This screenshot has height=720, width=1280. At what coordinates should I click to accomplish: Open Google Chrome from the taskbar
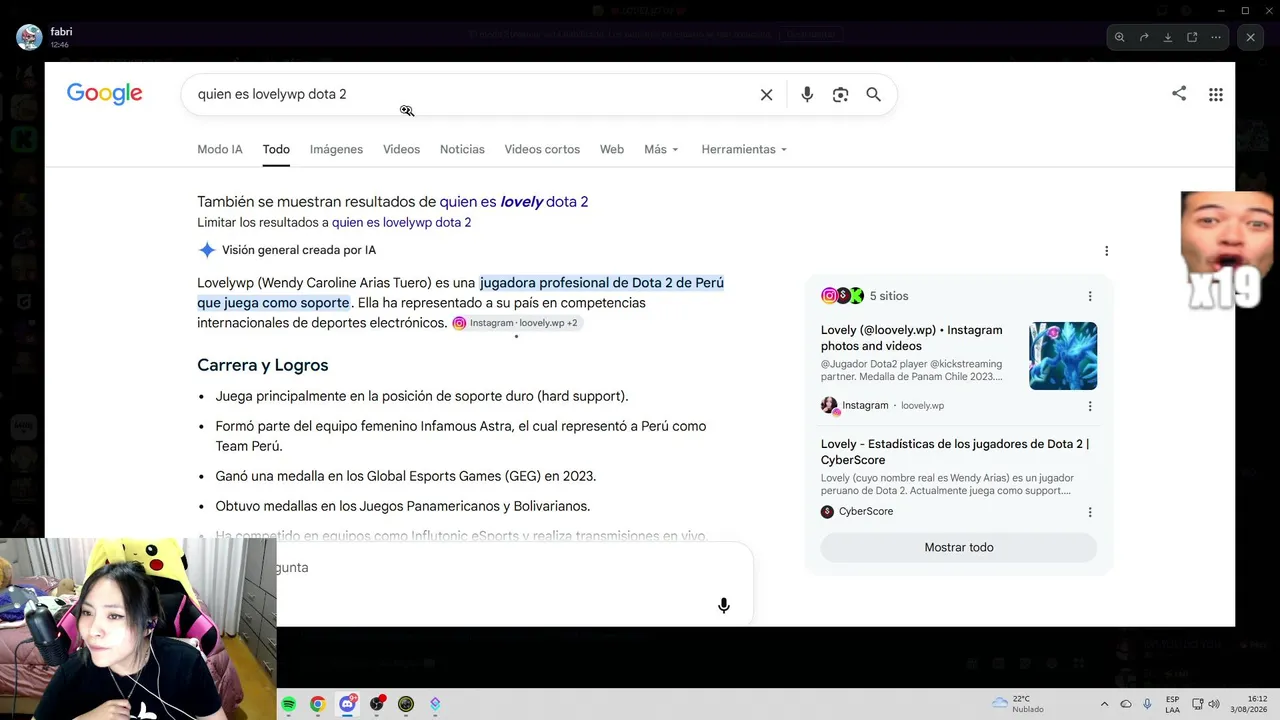point(318,704)
